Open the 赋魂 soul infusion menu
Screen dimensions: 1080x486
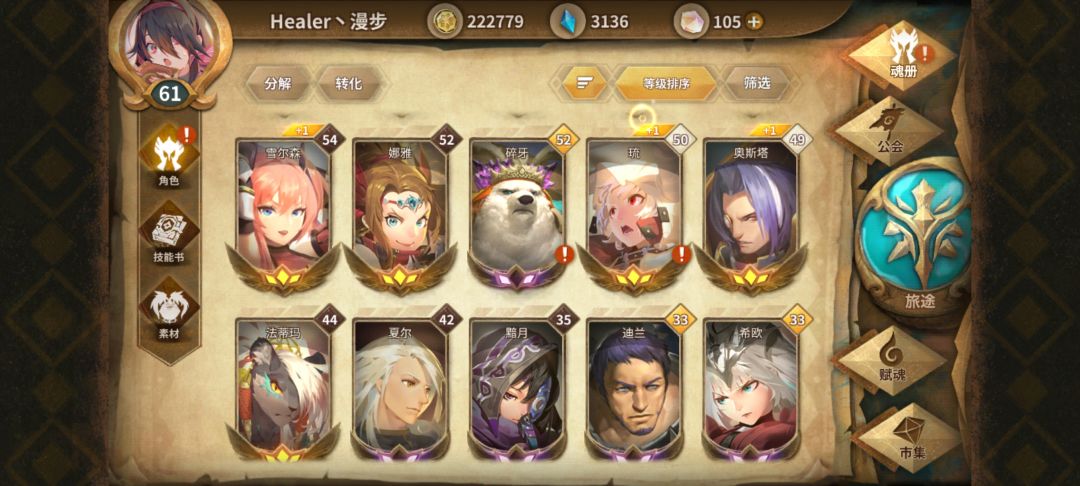point(892,359)
